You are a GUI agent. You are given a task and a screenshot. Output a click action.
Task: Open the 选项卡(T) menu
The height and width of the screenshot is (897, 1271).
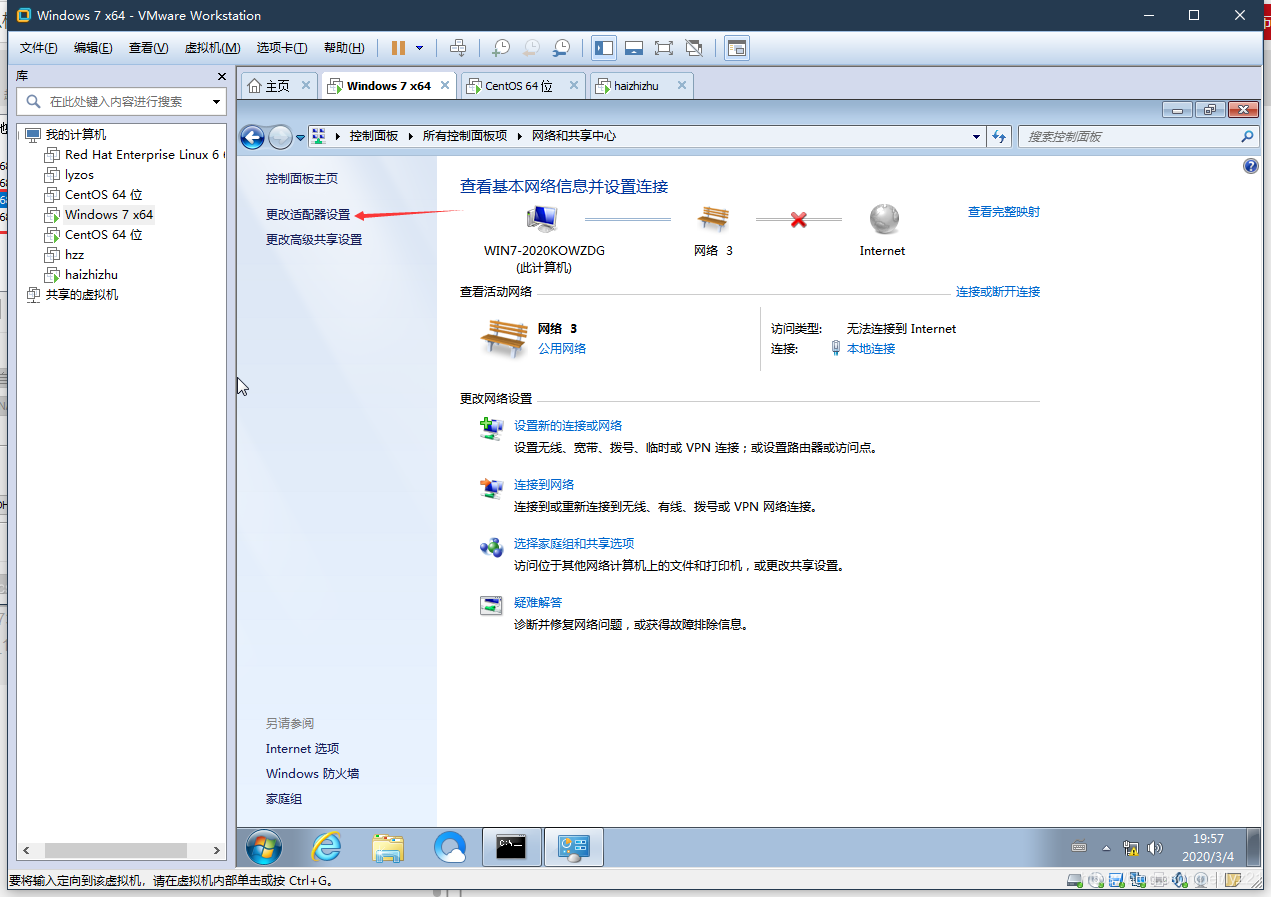pos(282,47)
